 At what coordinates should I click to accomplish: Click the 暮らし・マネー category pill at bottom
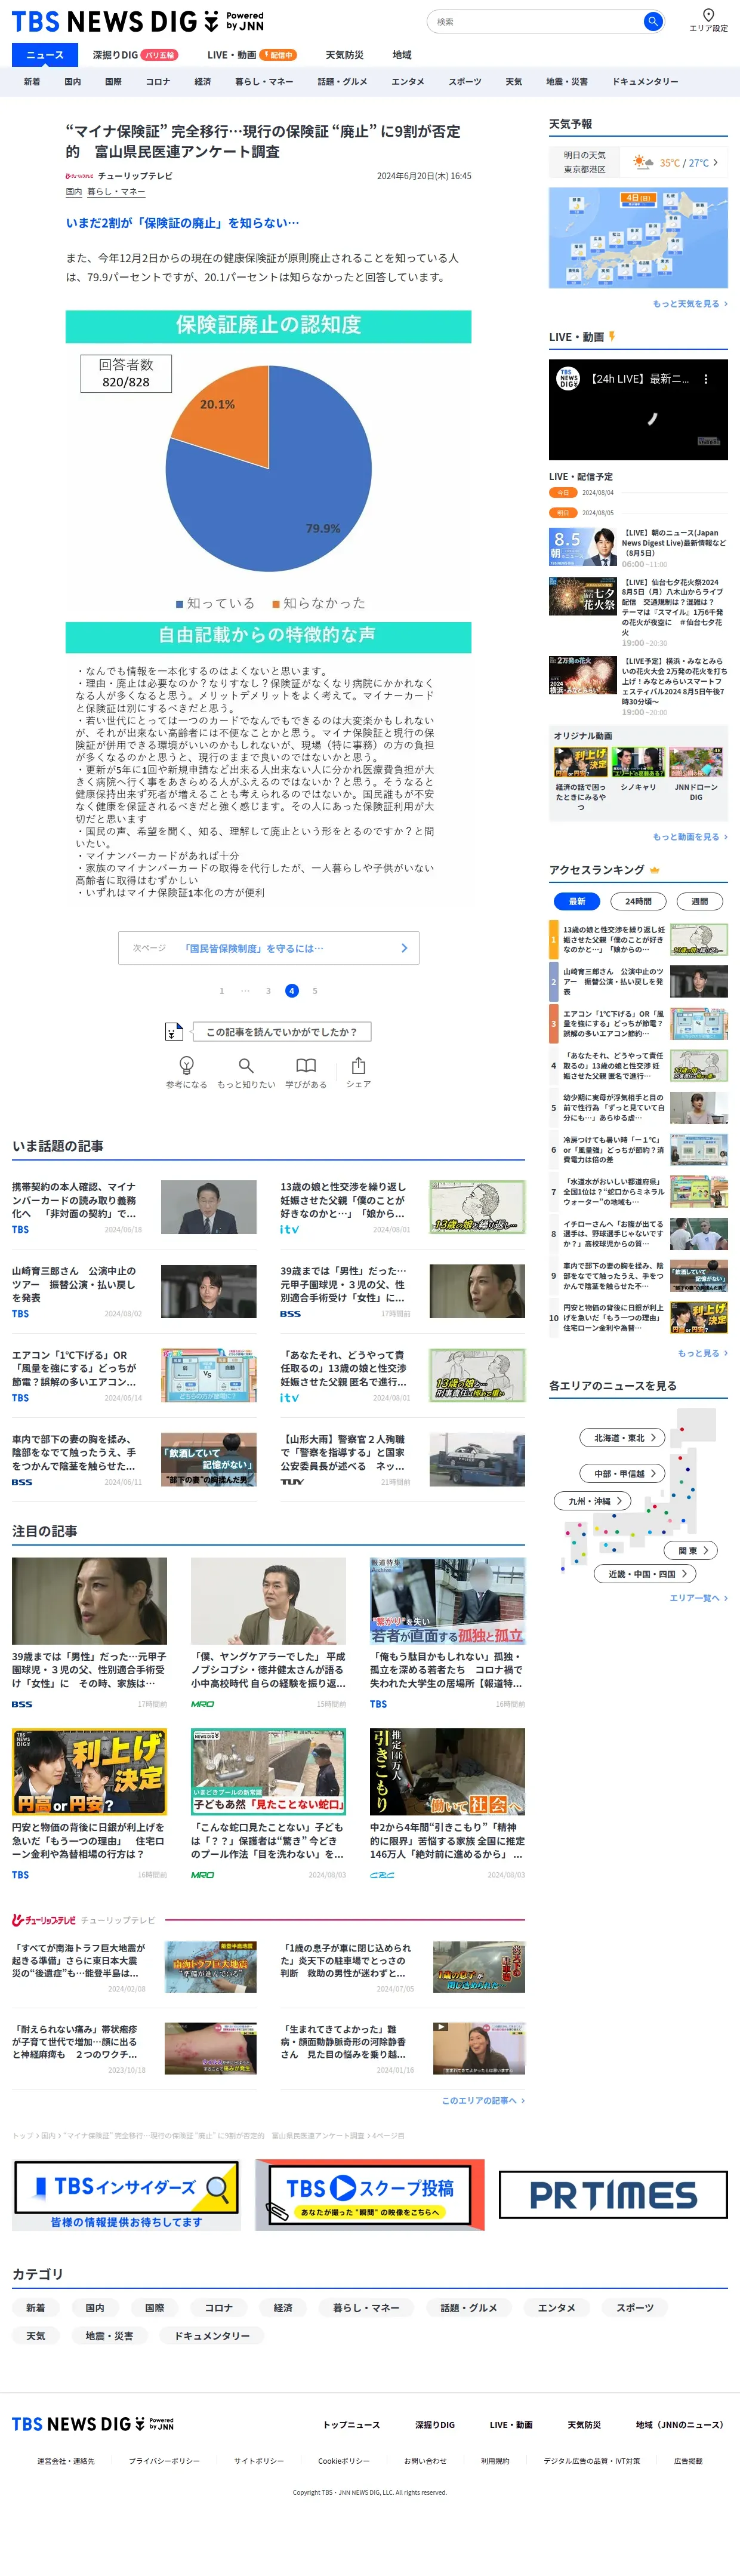click(366, 2307)
